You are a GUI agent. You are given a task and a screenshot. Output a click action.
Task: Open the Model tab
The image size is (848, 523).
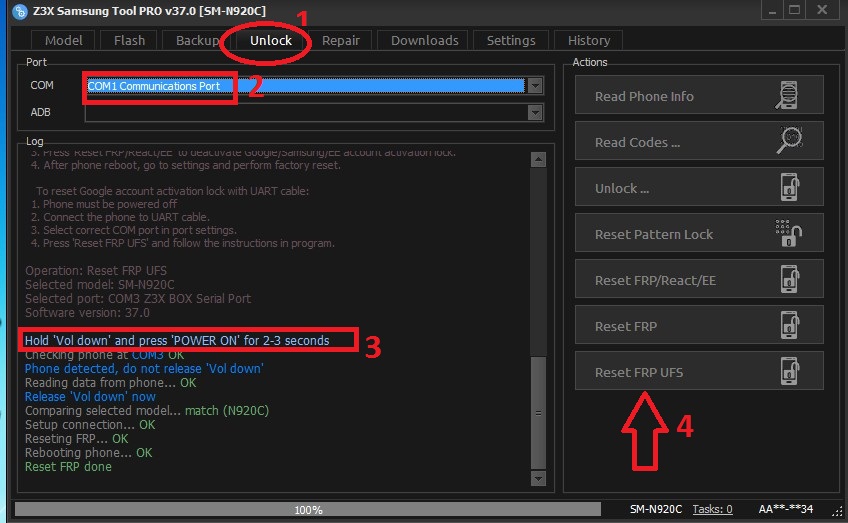63,41
